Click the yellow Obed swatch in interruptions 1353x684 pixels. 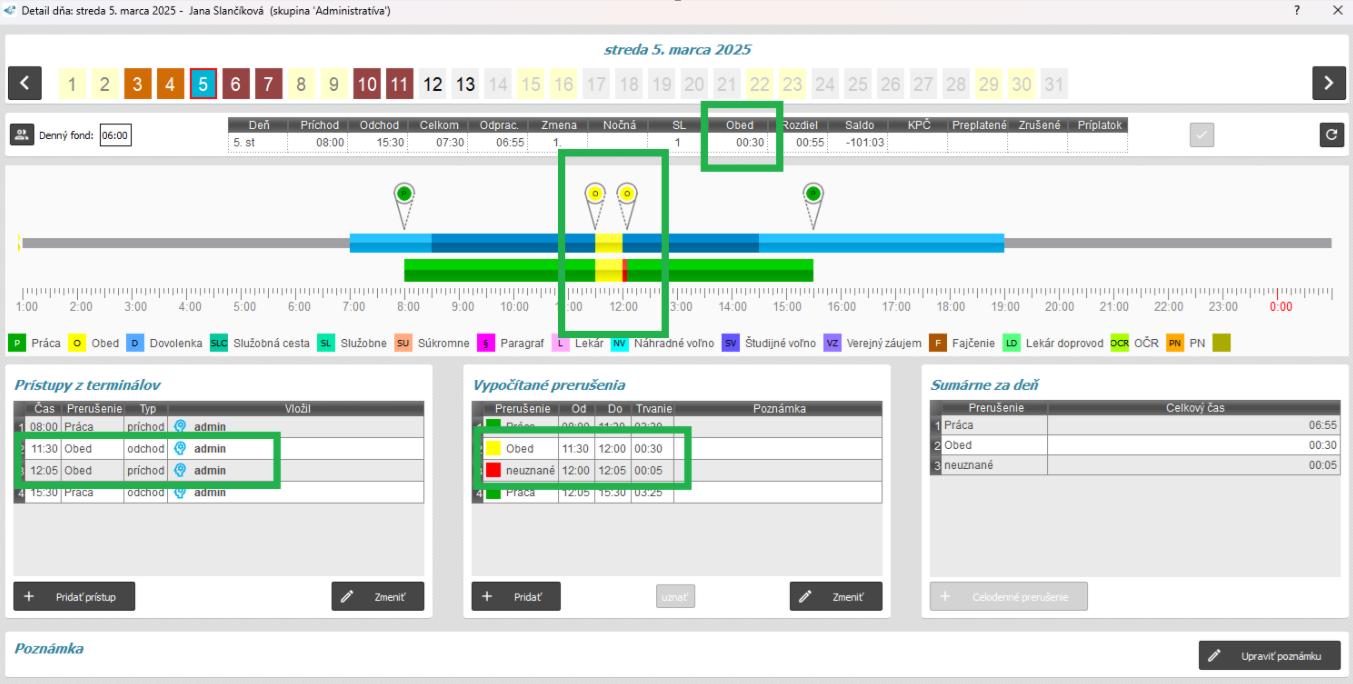tap(493, 448)
